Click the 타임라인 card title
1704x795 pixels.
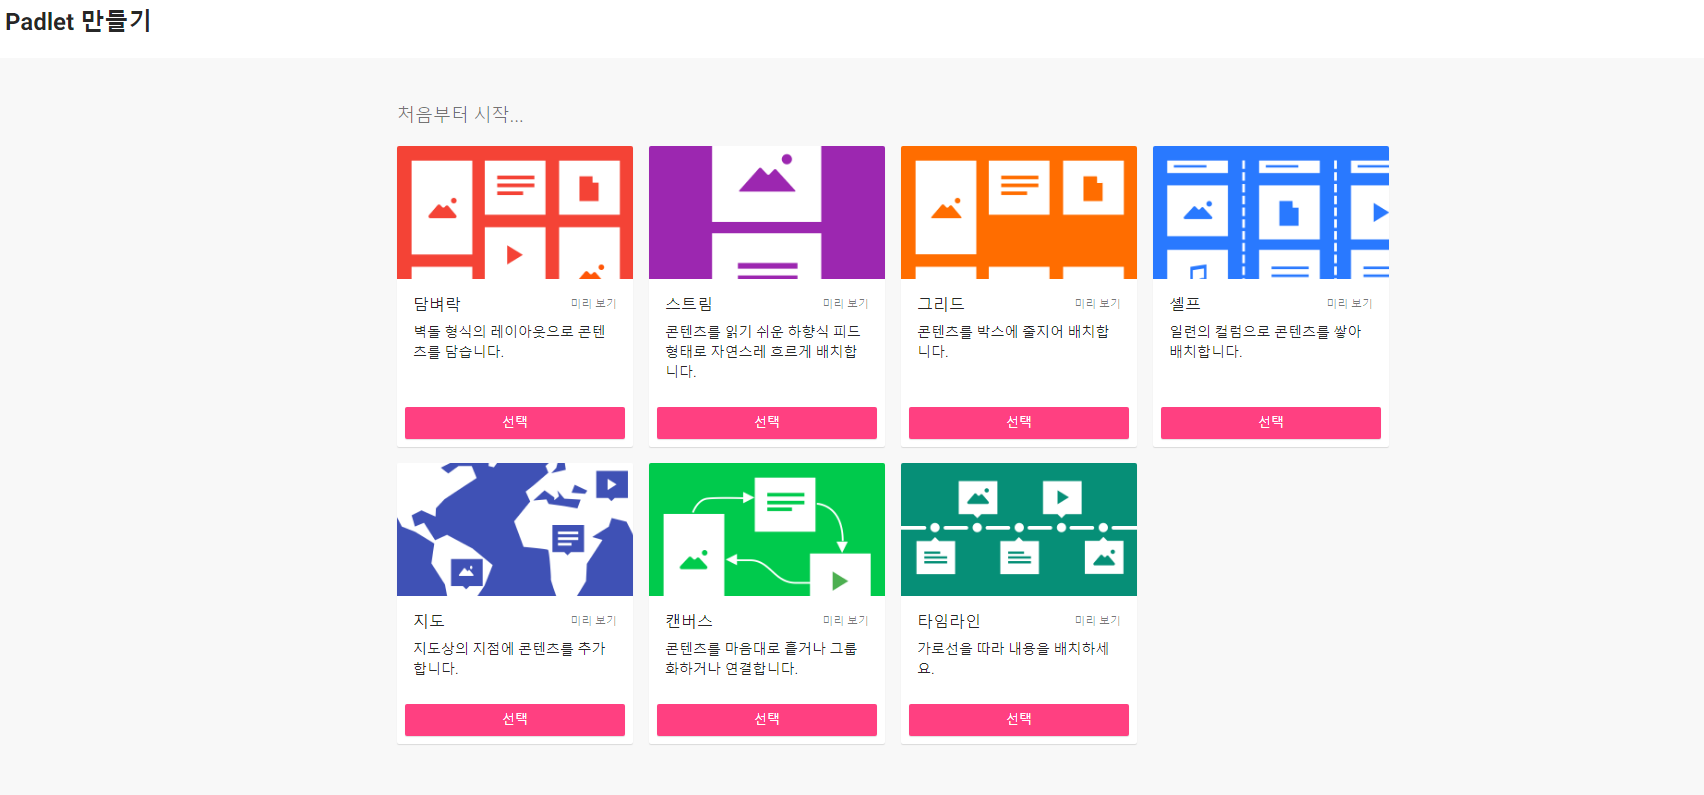click(x=949, y=620)
